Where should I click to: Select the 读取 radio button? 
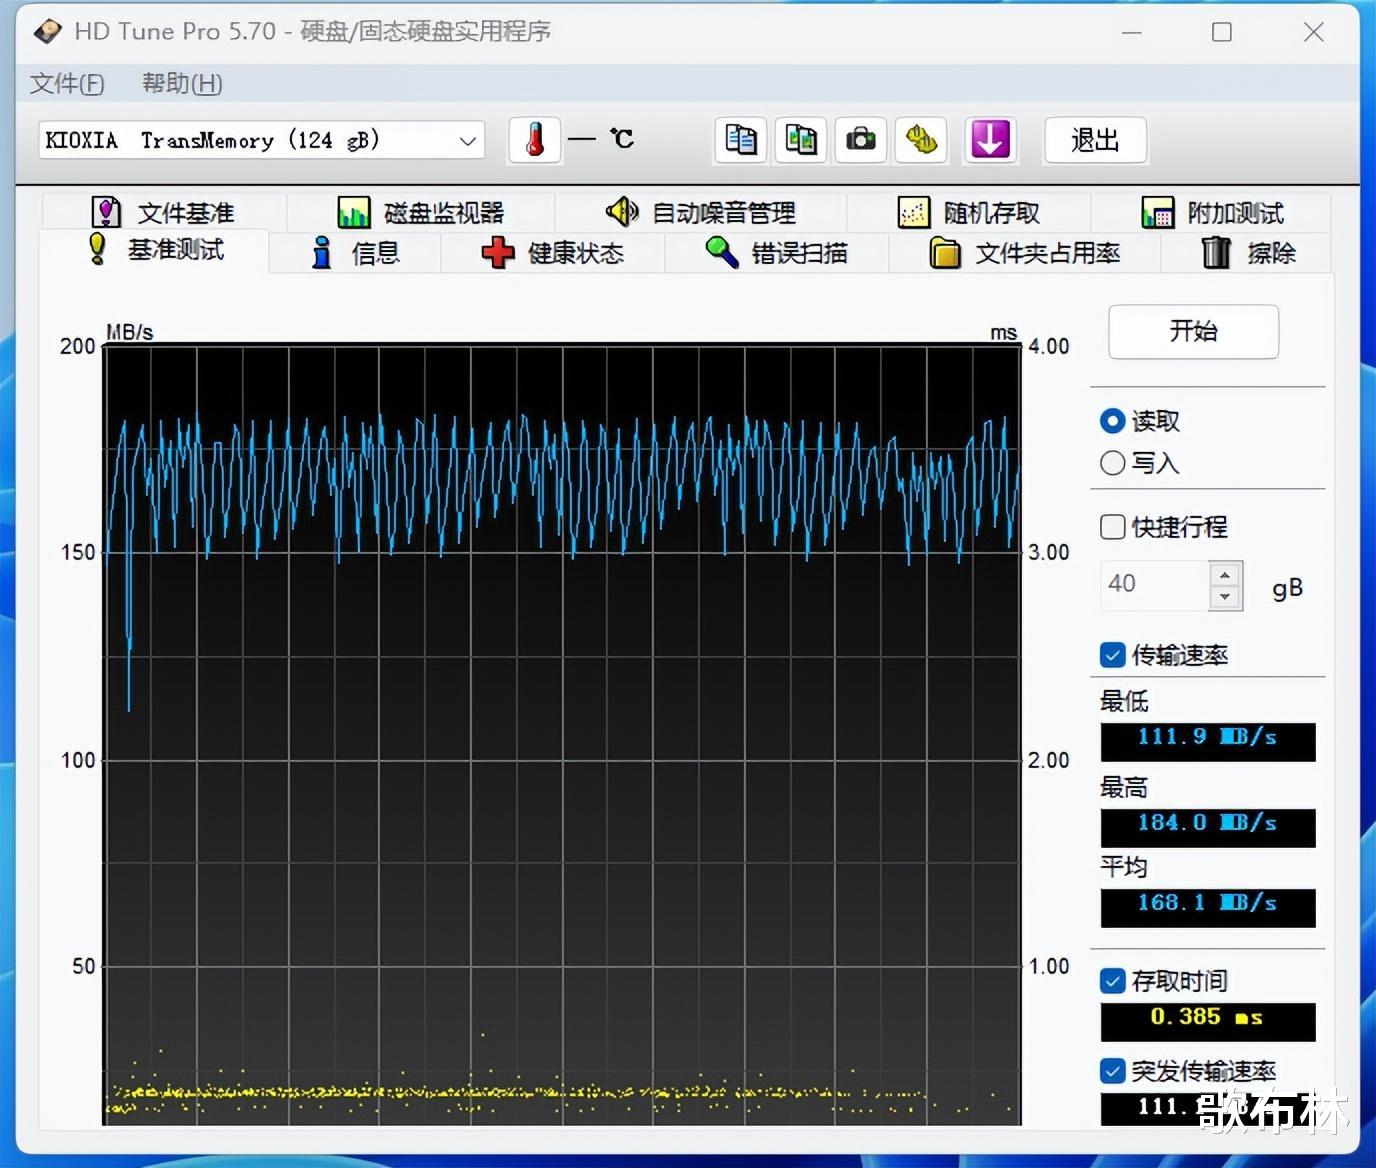click(1112, 421)
